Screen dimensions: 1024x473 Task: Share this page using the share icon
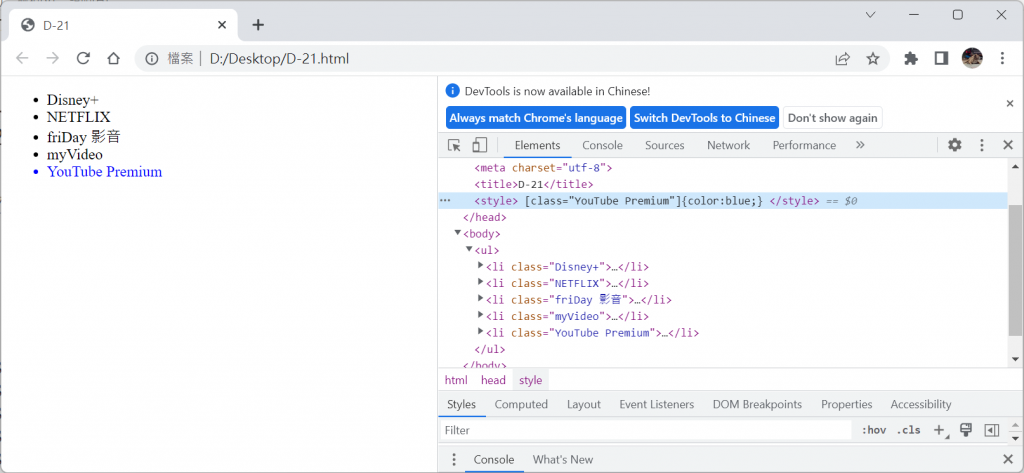843,59
